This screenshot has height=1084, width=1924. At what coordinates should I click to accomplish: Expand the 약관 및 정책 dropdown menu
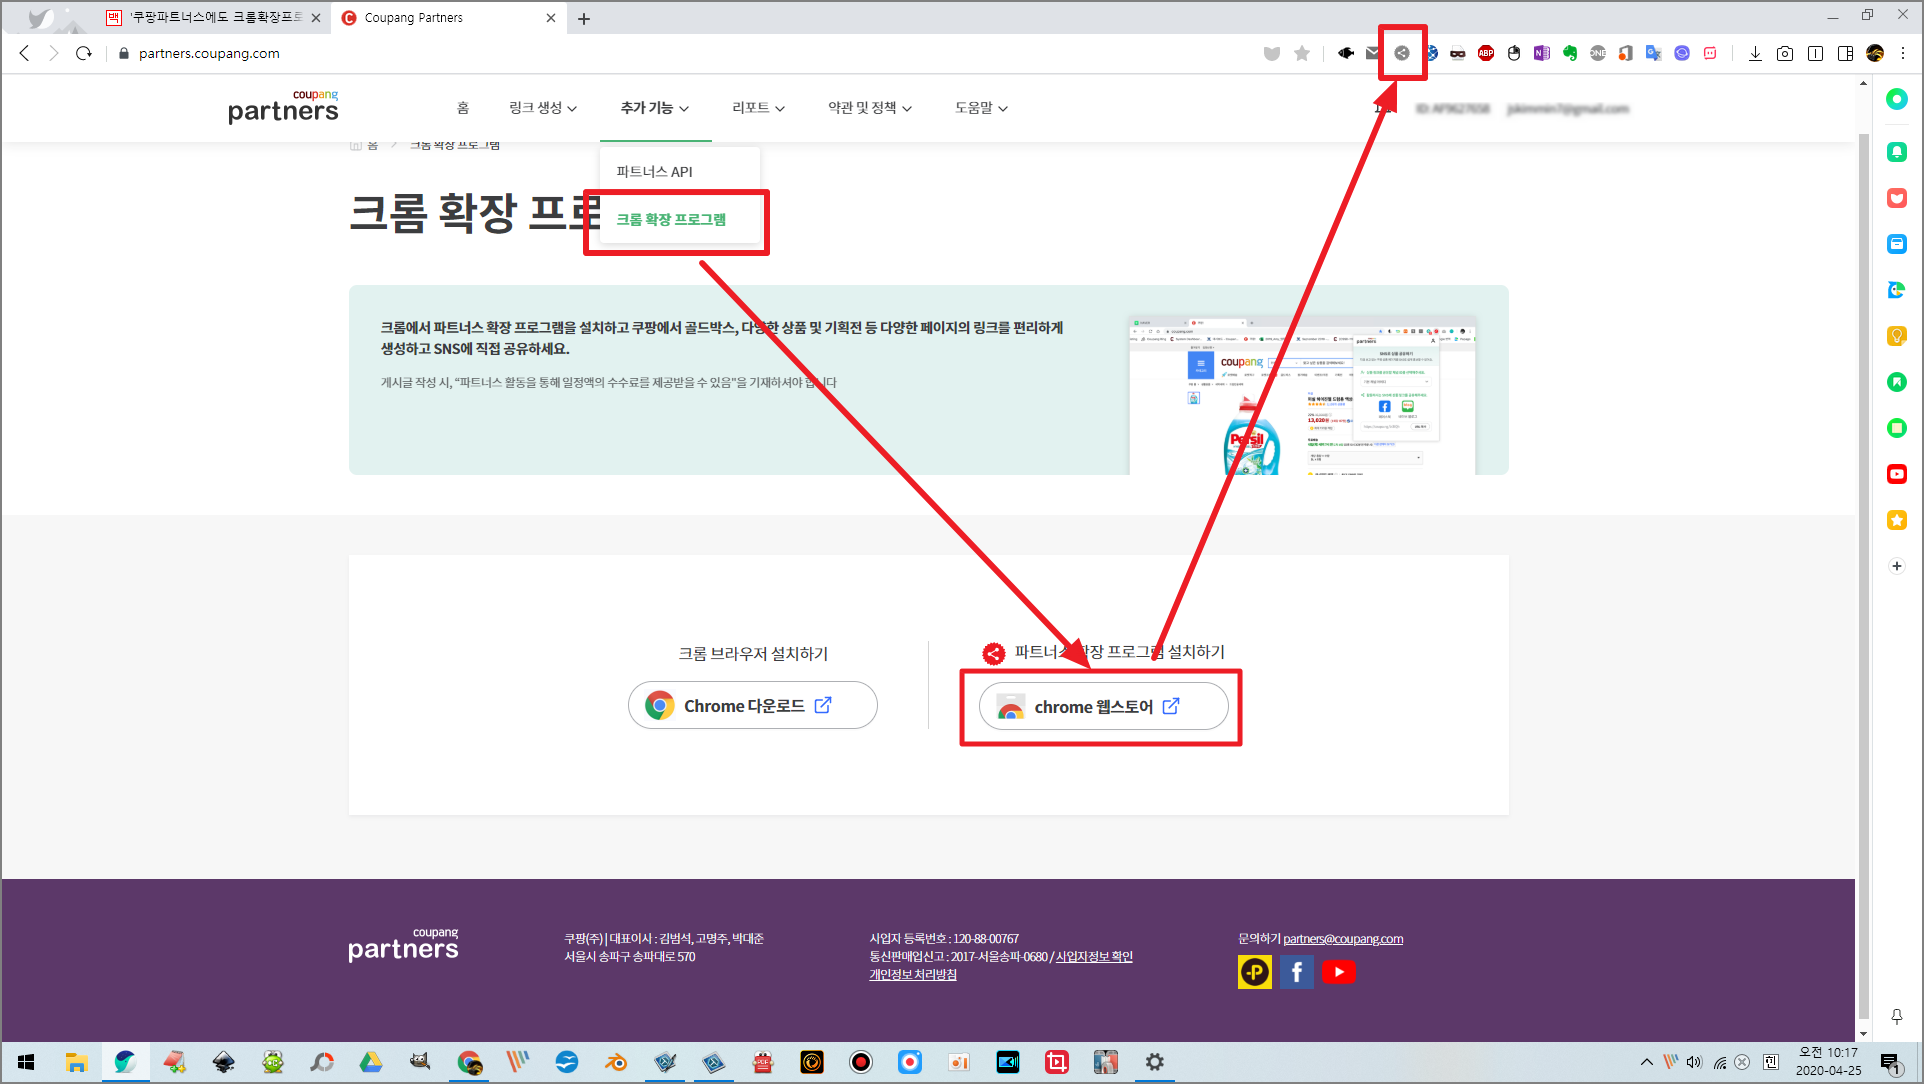[x=869, y=108]
